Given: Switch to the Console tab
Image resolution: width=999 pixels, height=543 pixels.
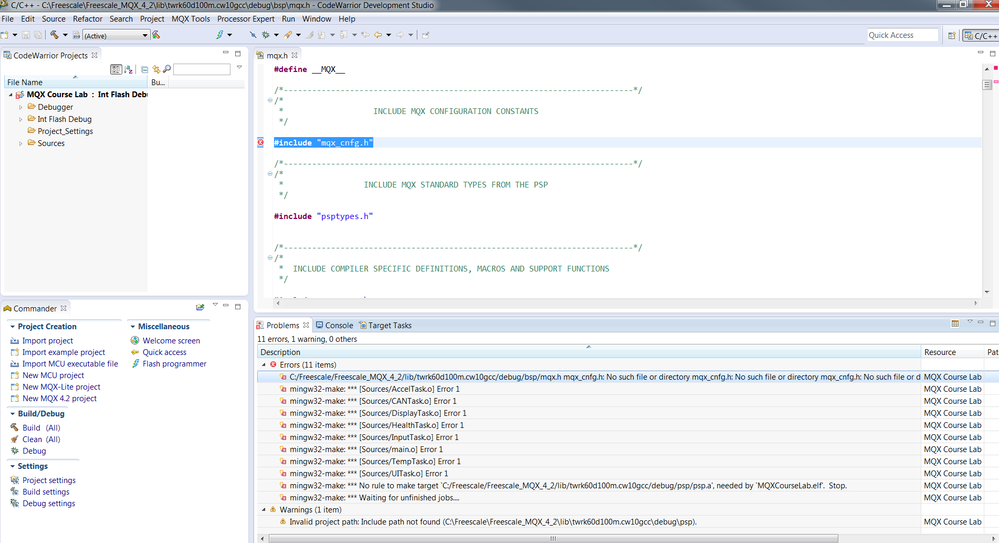Looking at the screenshot, I should (x=338, y=325).
